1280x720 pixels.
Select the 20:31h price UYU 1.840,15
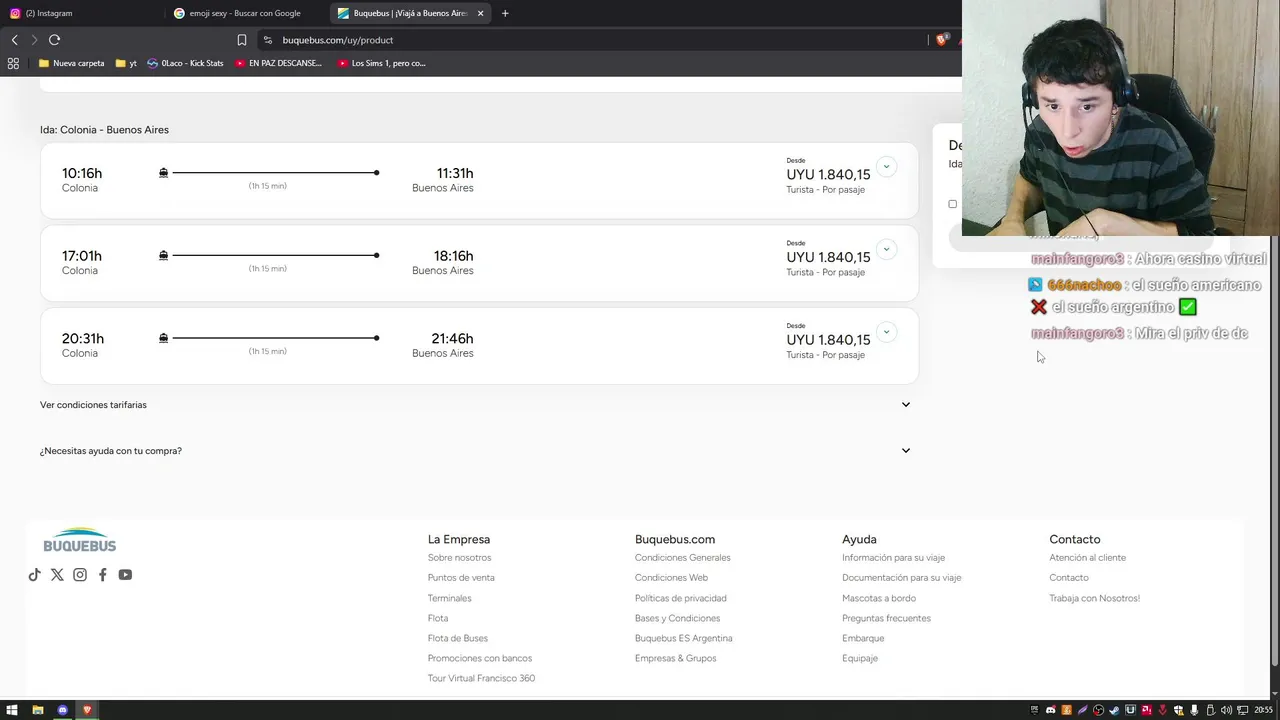[828, 340]
